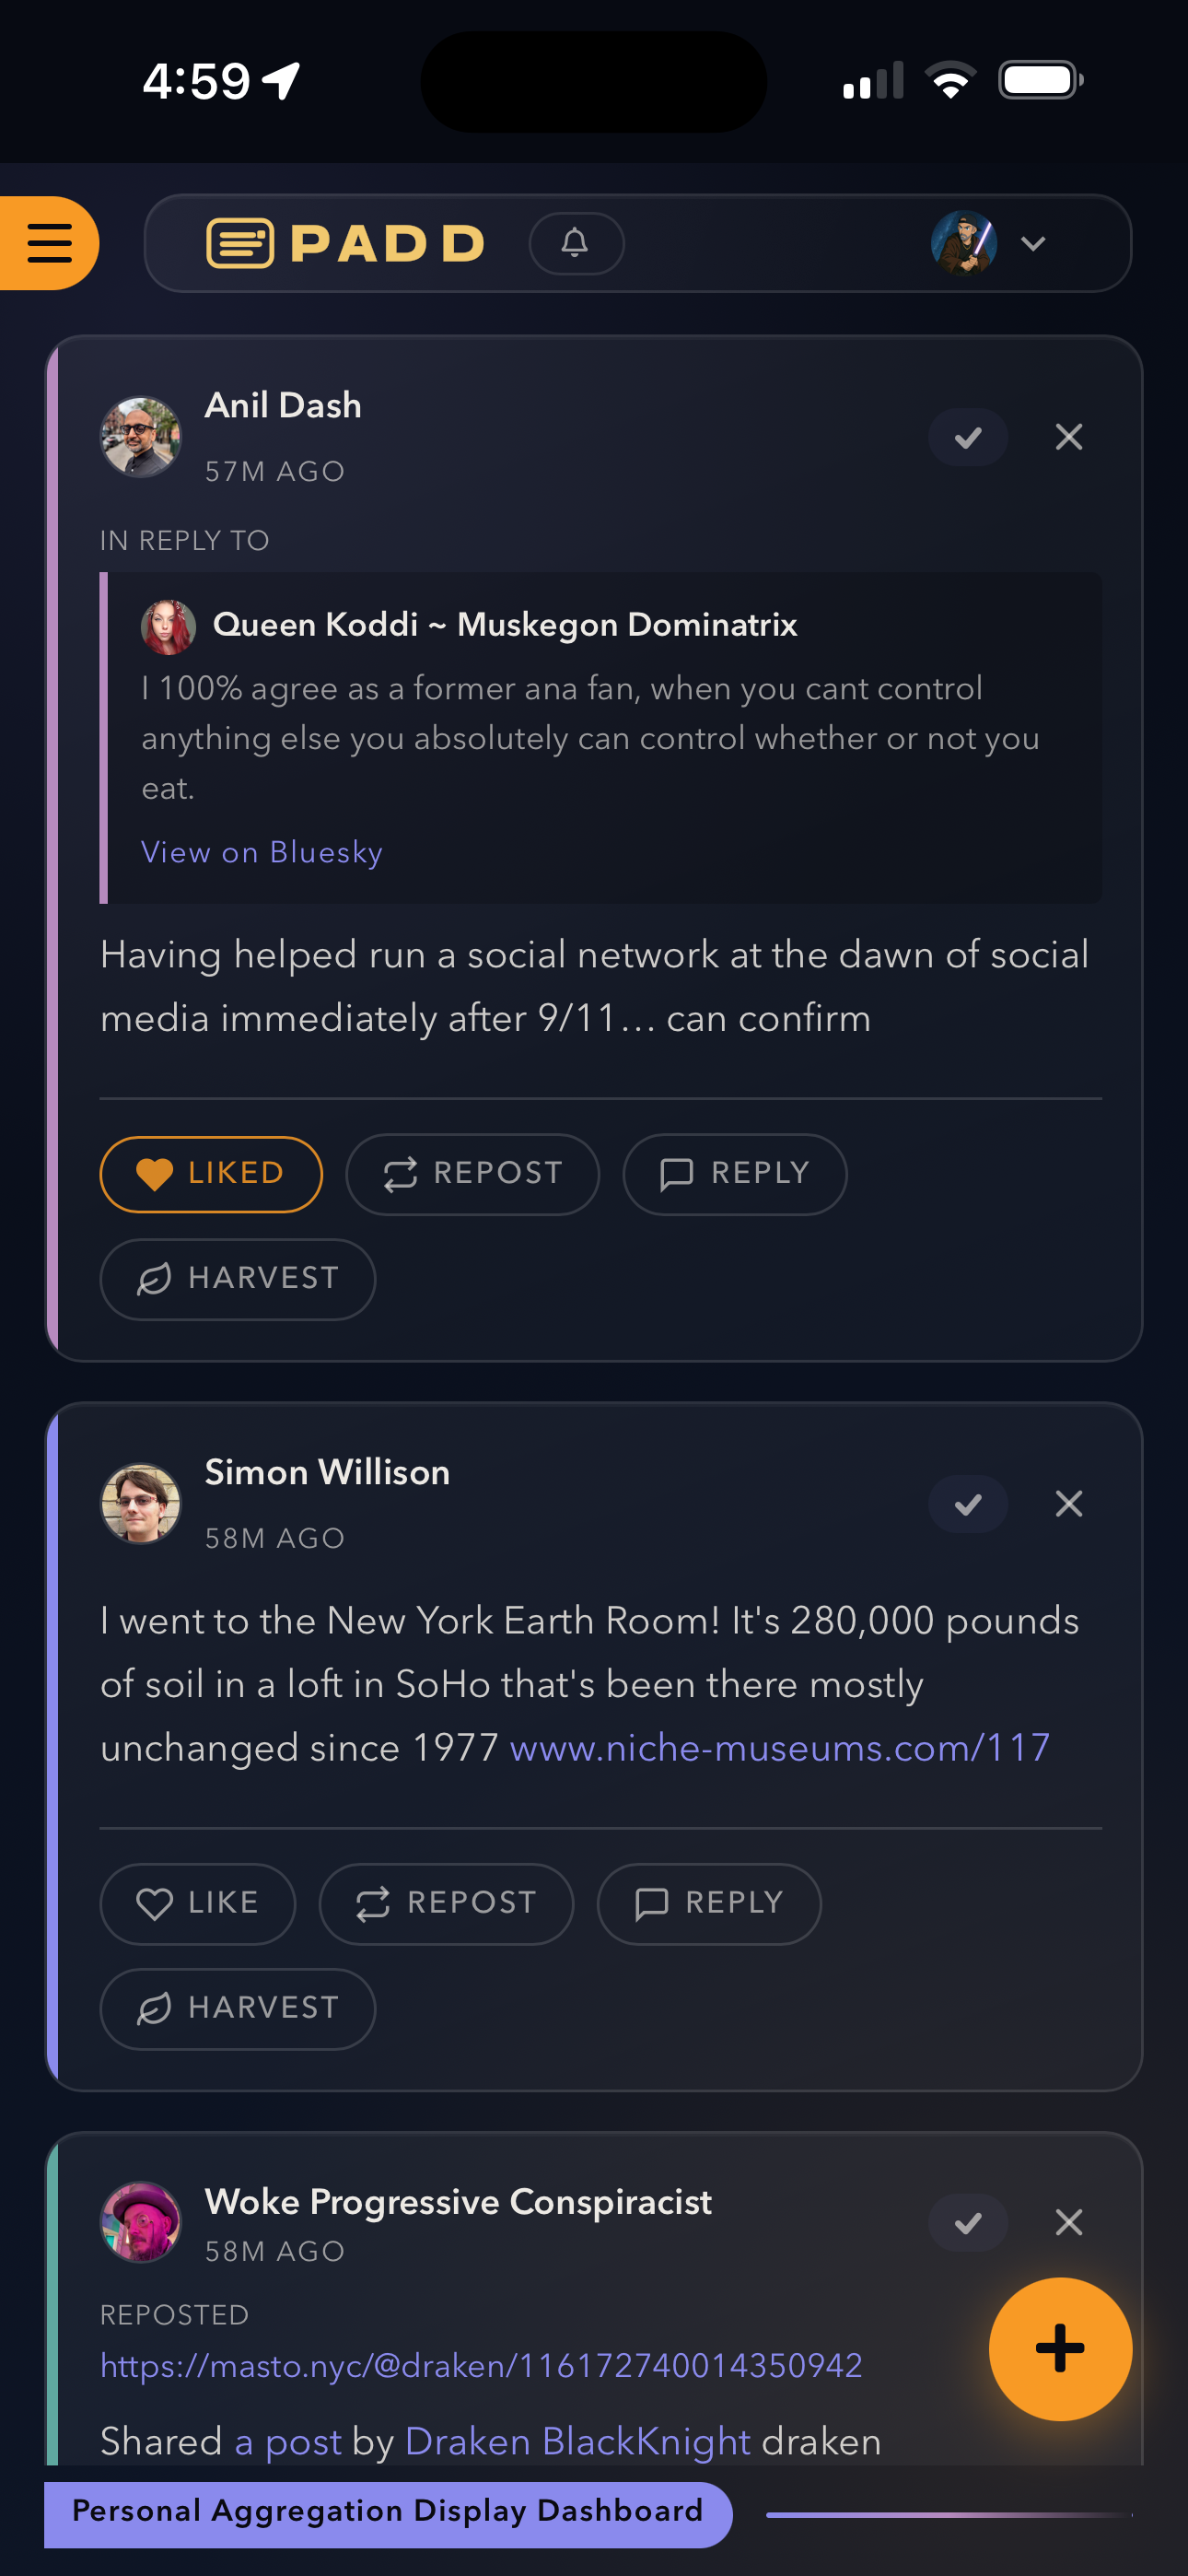Open the niche-museums.com/117 link
The height and width of the screenshot is (2576, 1188).
point(779,1747)
